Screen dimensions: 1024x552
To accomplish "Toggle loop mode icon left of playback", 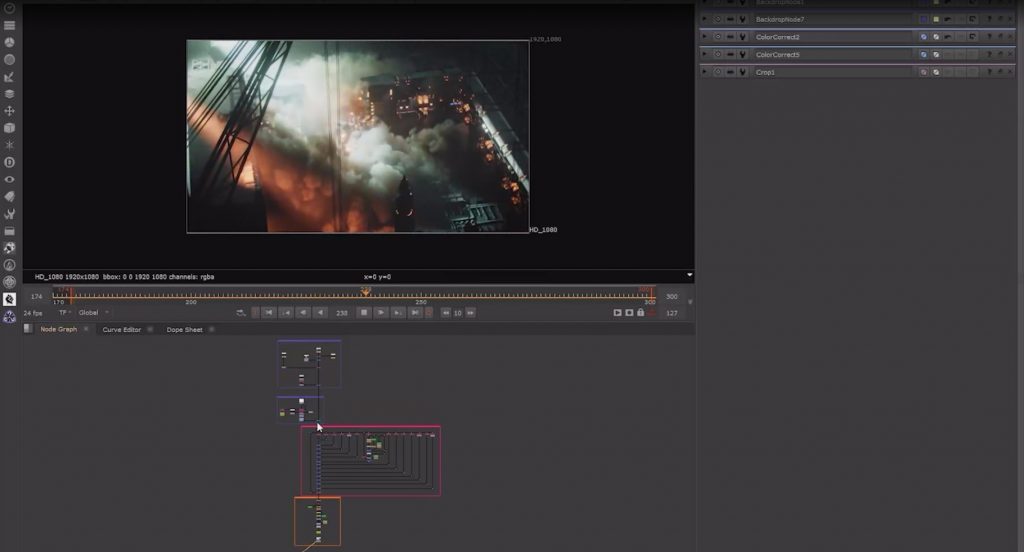I will point(241,313).
